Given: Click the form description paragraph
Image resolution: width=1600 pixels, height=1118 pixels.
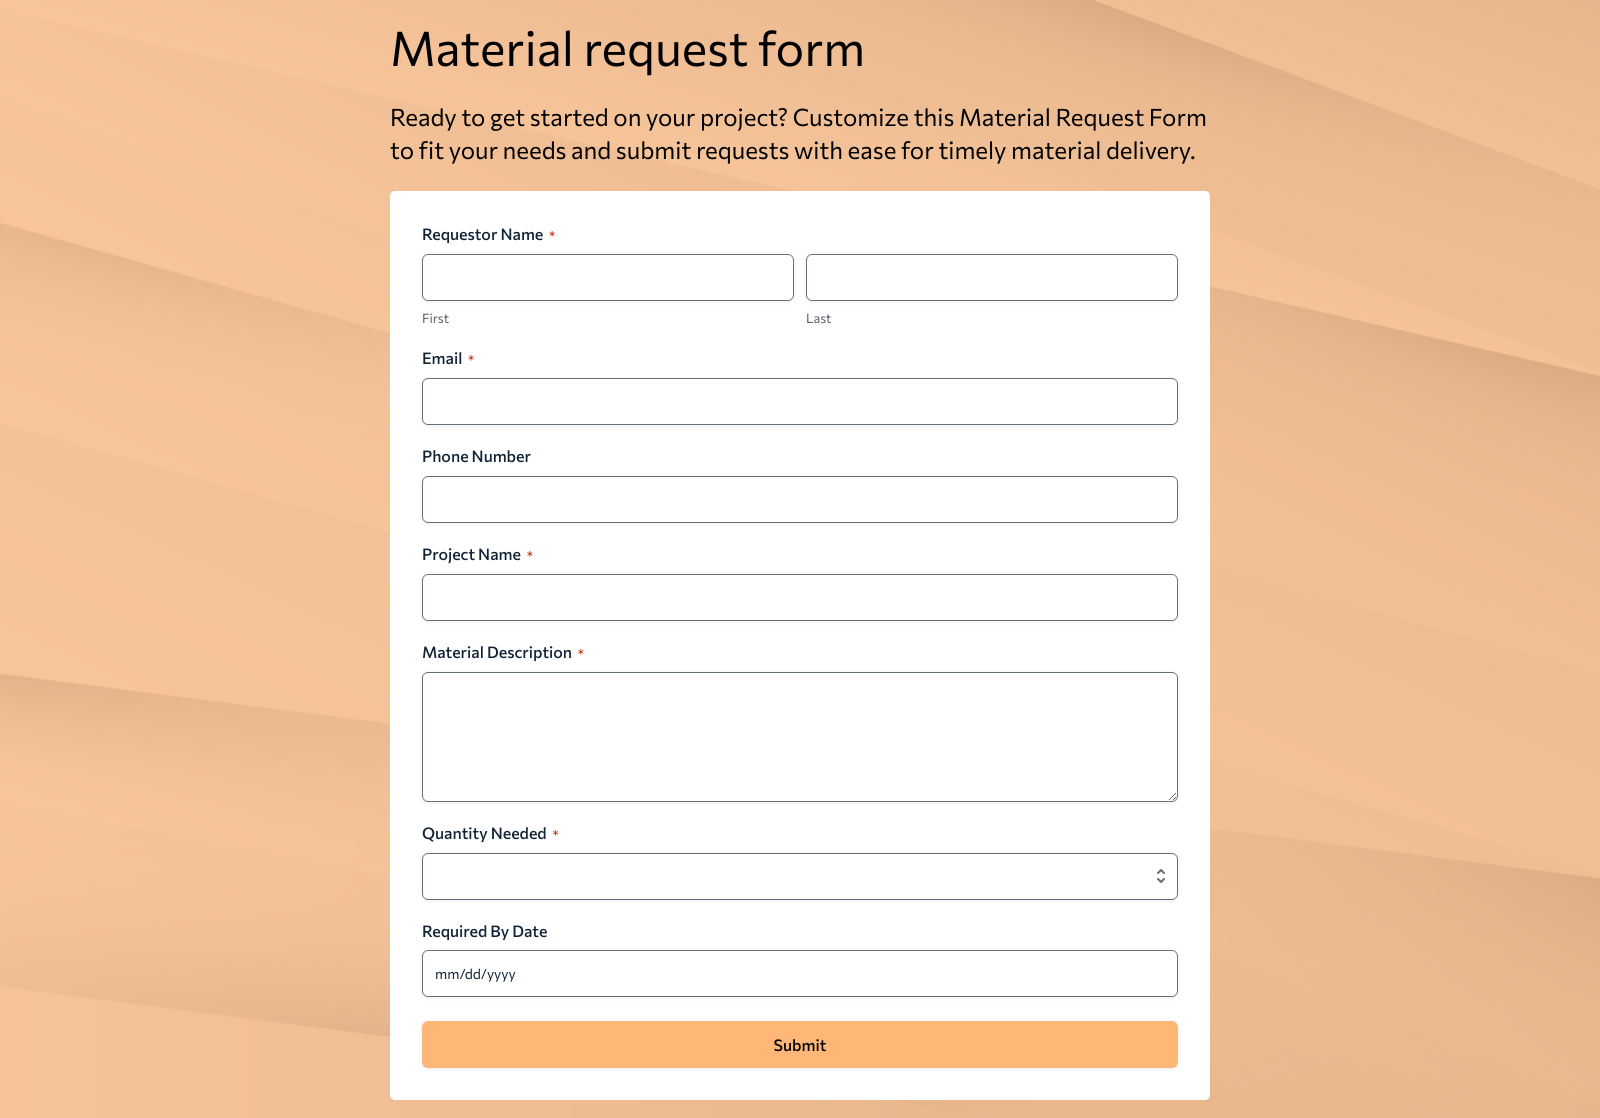Looking at the screenshot, I should coord(798,135).
